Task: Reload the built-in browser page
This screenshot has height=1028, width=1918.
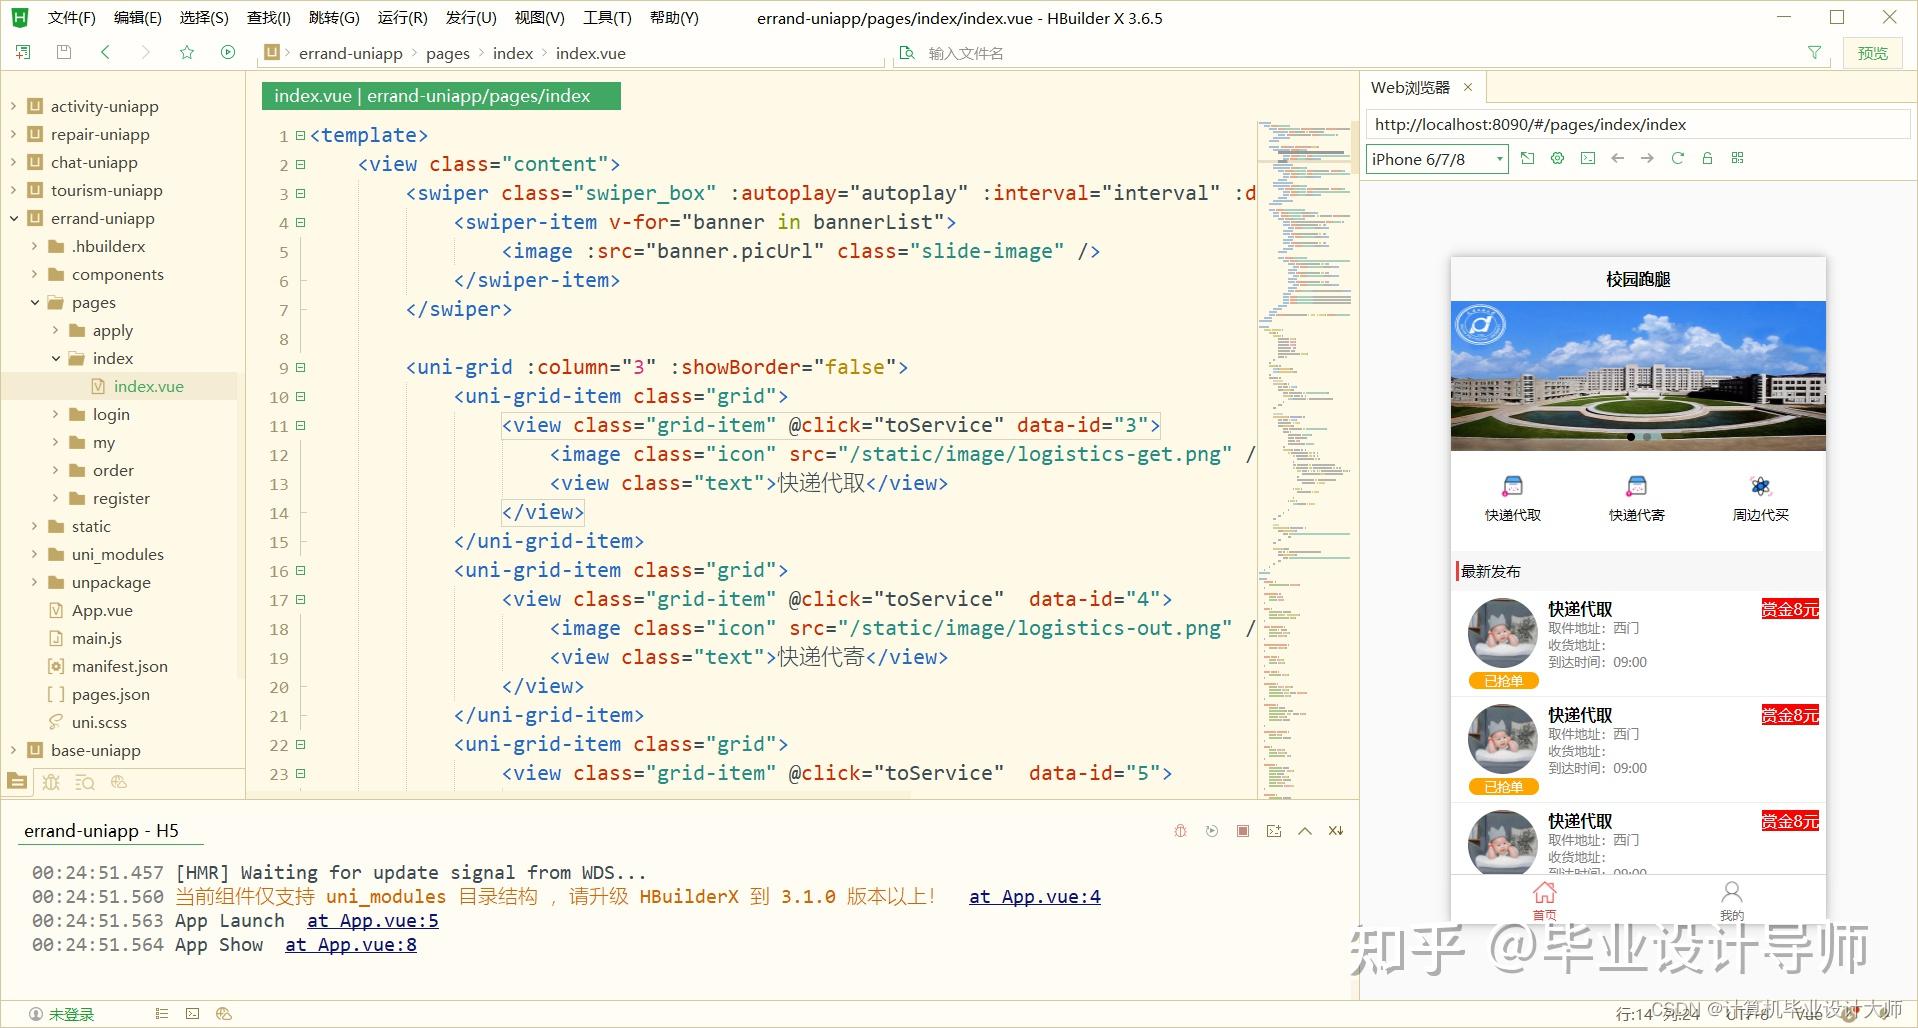Action: point(1677,158)
